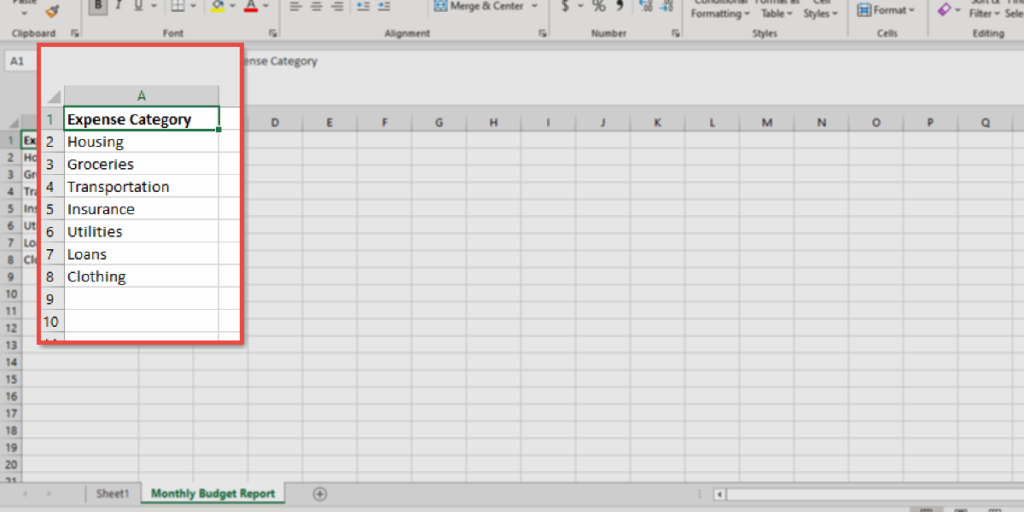1024x512 pixels.
Task: Select row 20 header
Action: point(10,464)
